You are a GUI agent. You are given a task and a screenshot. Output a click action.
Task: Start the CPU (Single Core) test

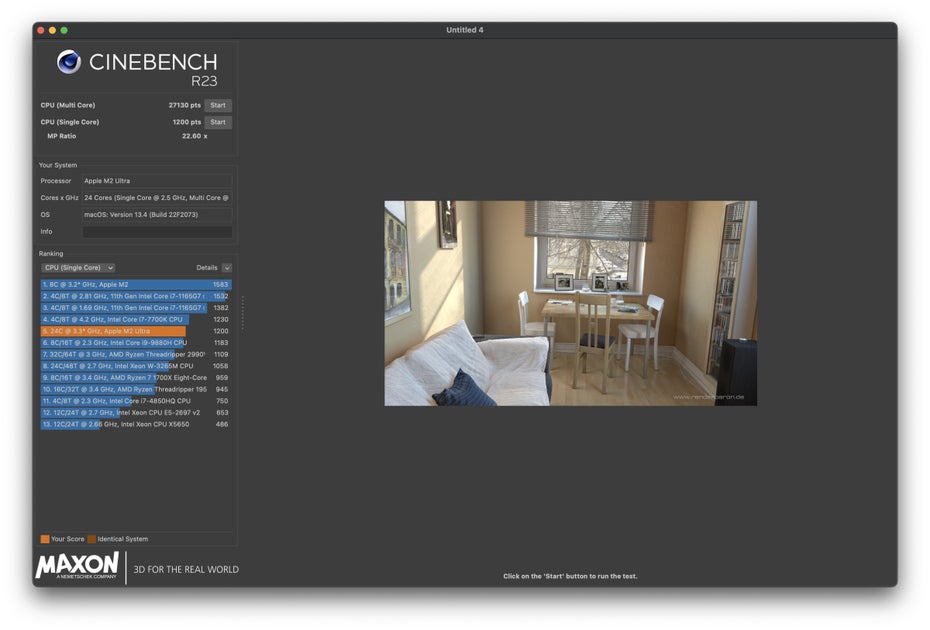click(x=218, y=122)
